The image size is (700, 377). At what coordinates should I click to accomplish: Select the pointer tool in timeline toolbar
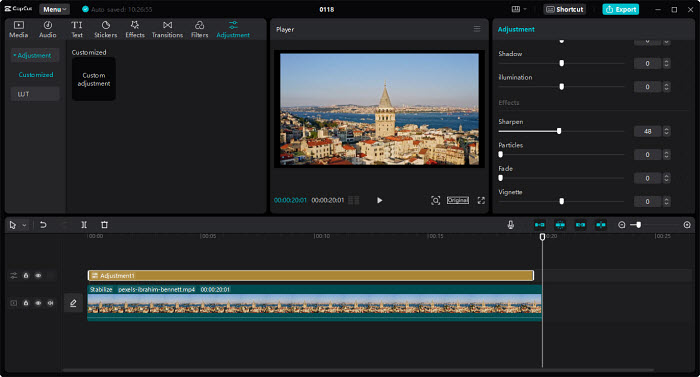[12, 225]
